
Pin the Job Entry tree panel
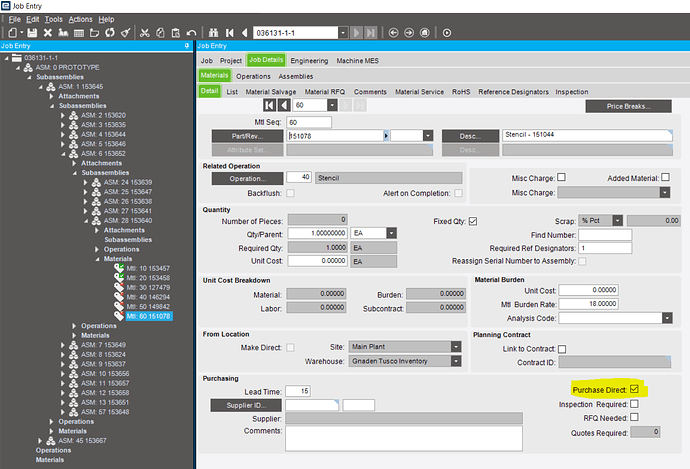tap(187, 46)
